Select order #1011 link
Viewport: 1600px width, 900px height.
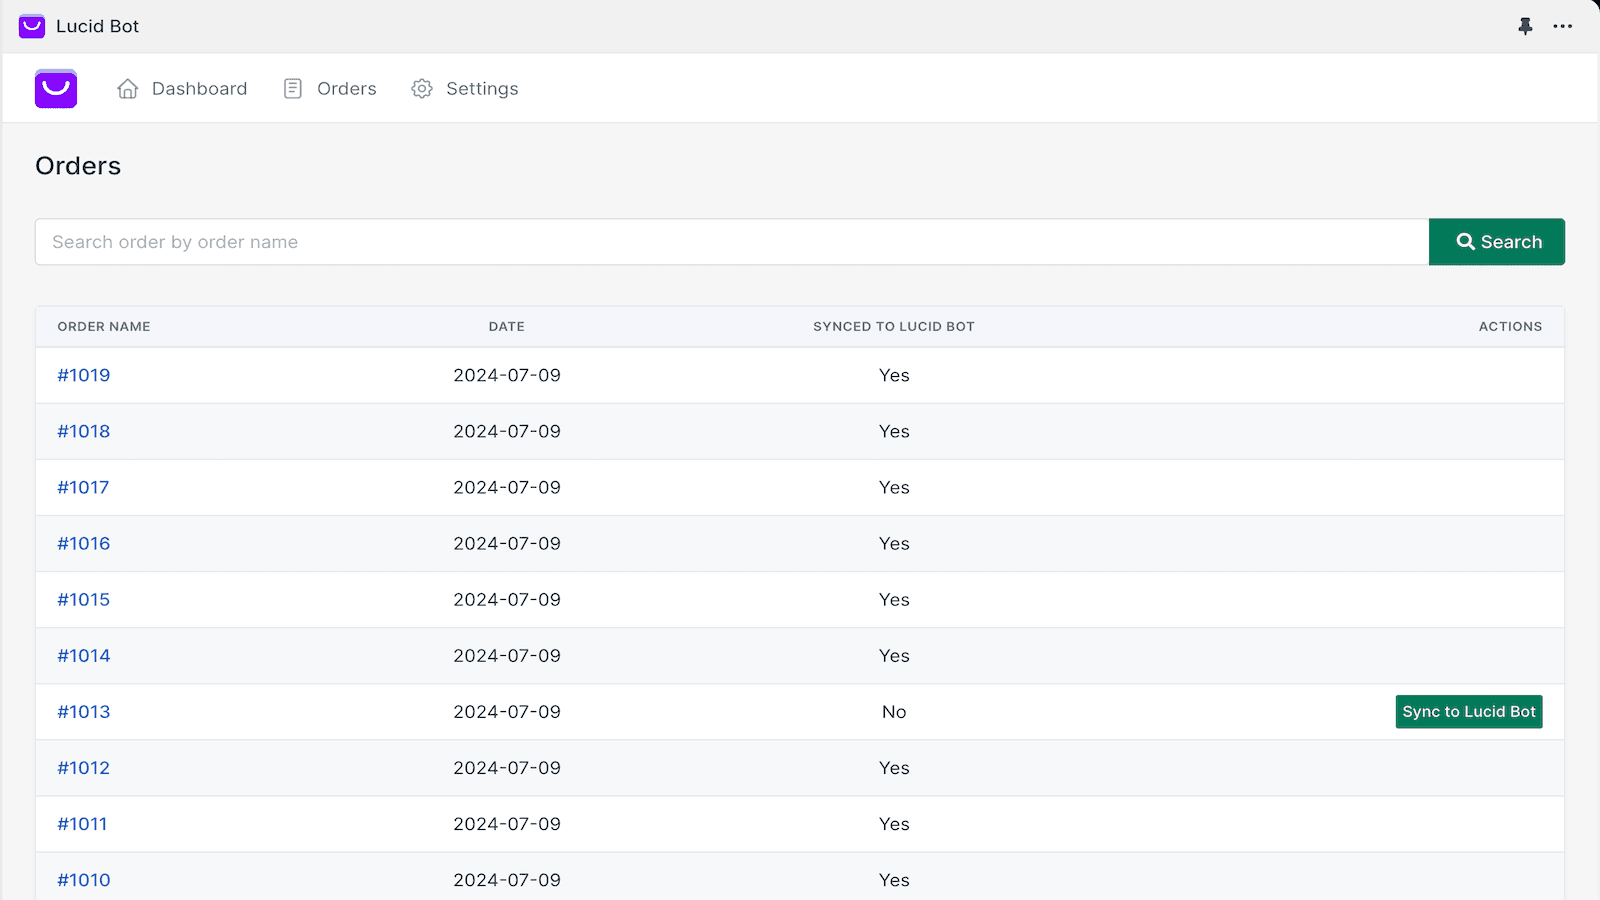point(82,824)
